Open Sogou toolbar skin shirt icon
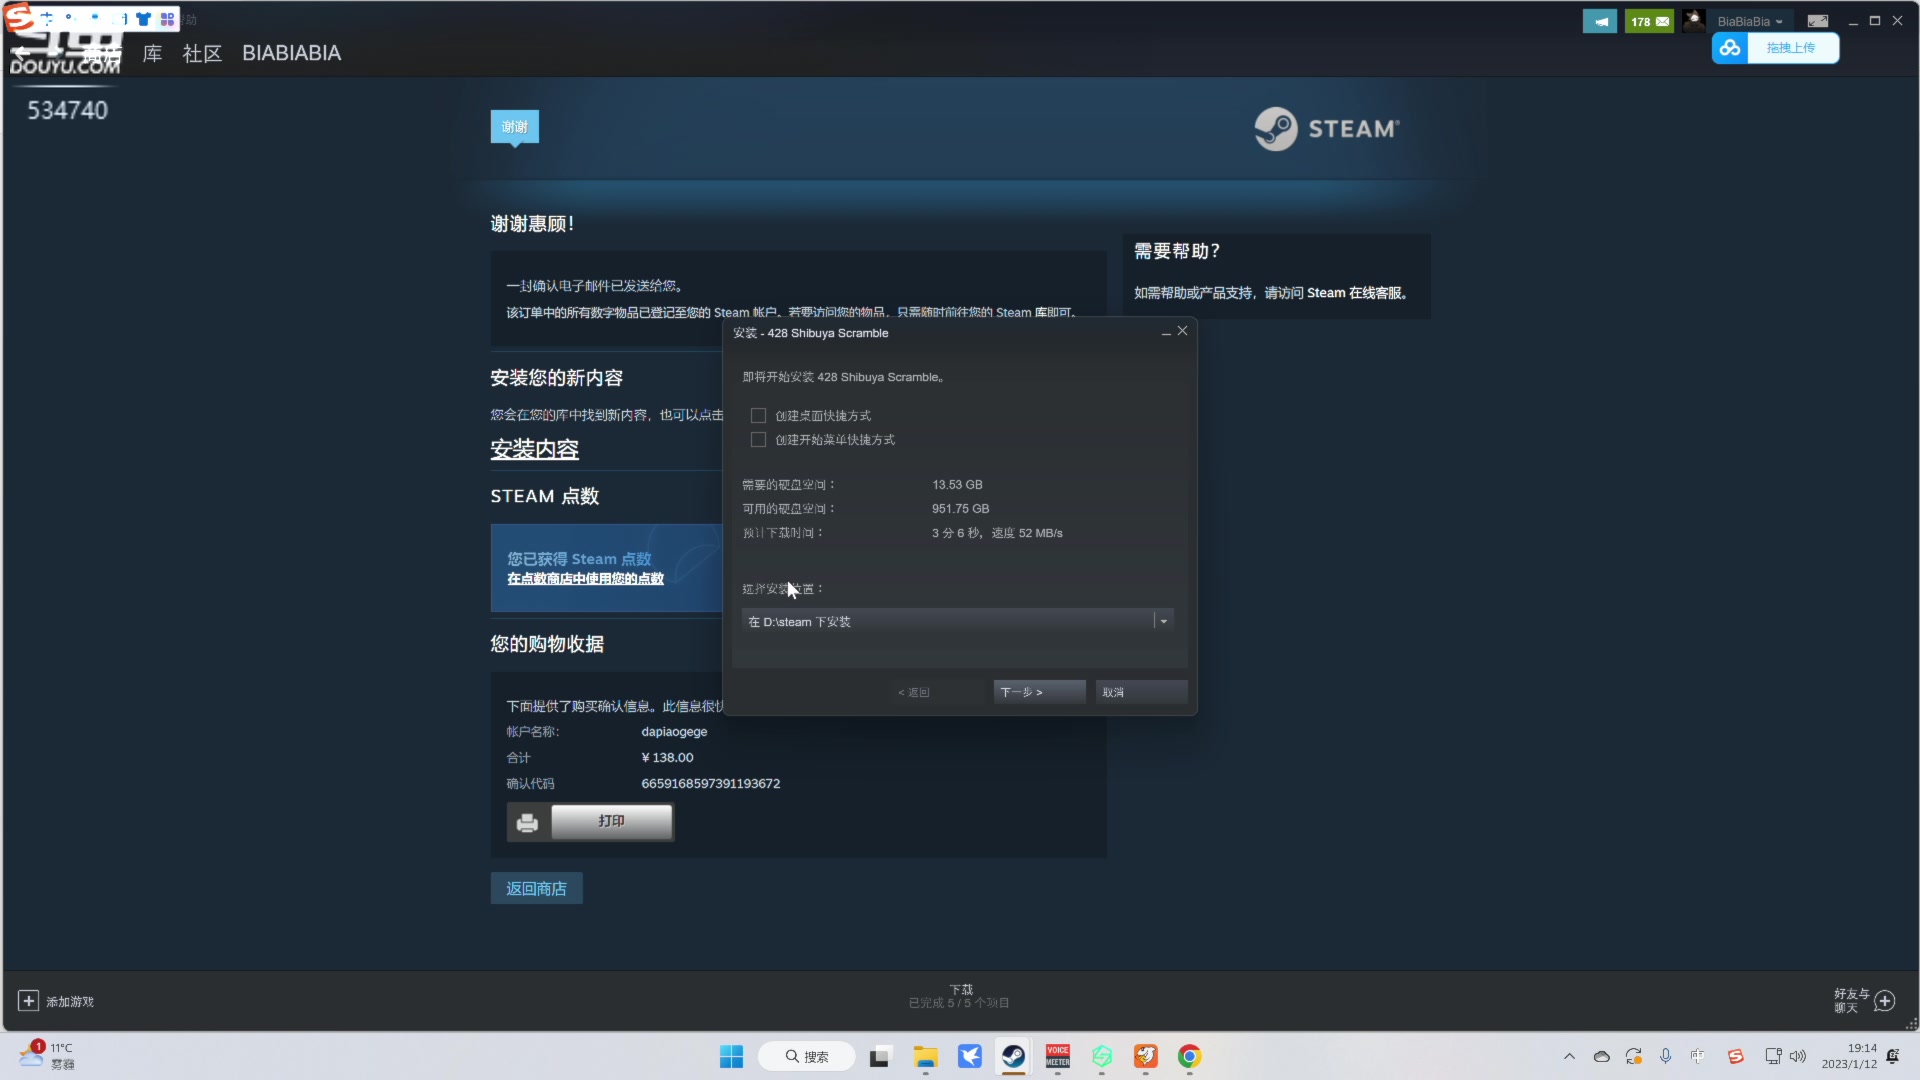 tap(143, 19)
